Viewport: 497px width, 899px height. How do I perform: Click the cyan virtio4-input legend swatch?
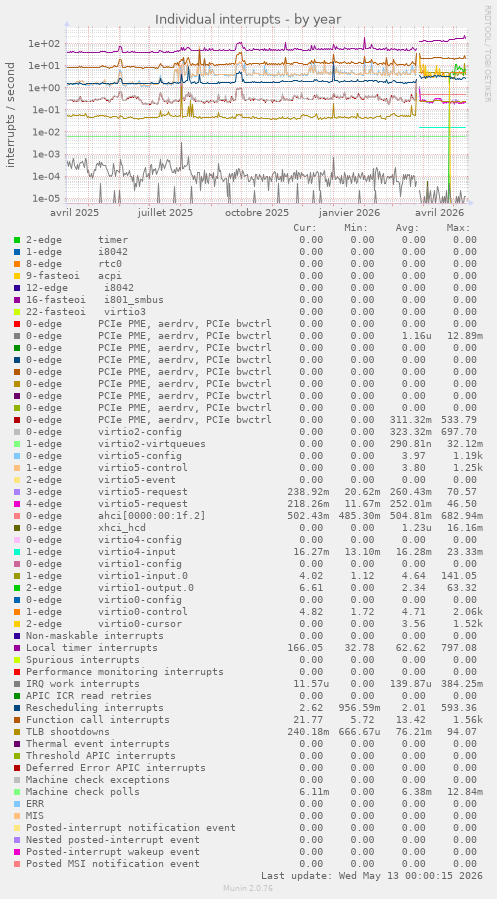(x=17, y=552)
